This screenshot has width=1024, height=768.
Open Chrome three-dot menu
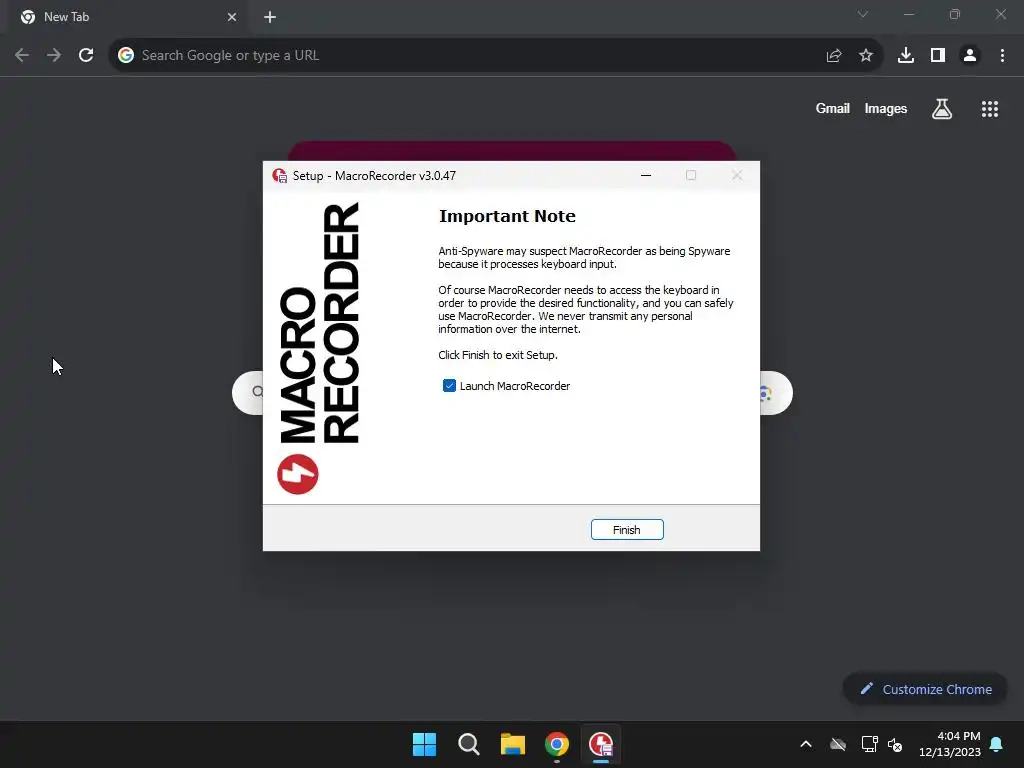(1002, 56)
